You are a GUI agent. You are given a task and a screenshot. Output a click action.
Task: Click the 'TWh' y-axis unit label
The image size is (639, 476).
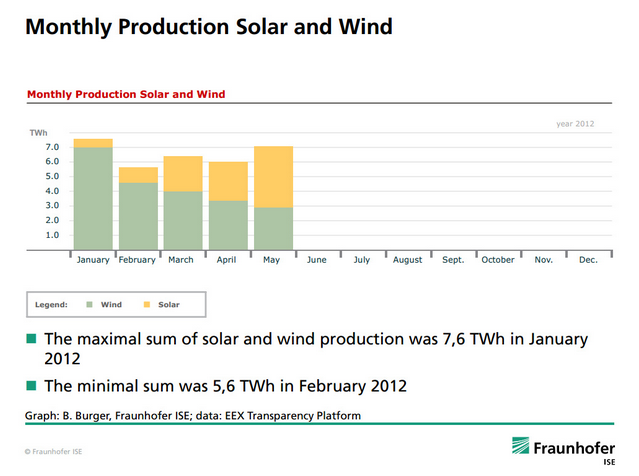(x=38, y=133)
